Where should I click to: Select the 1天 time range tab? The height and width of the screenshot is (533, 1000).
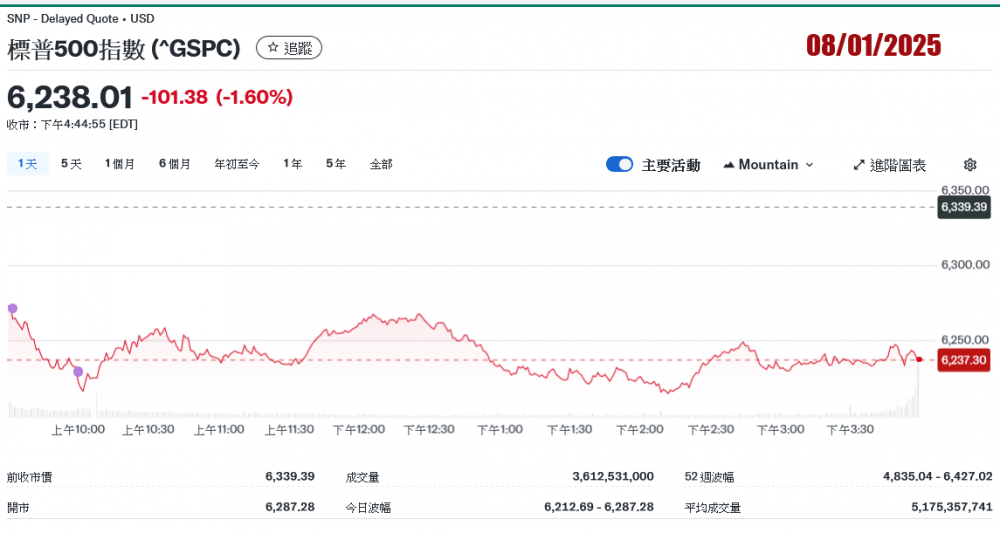(27, 164)
